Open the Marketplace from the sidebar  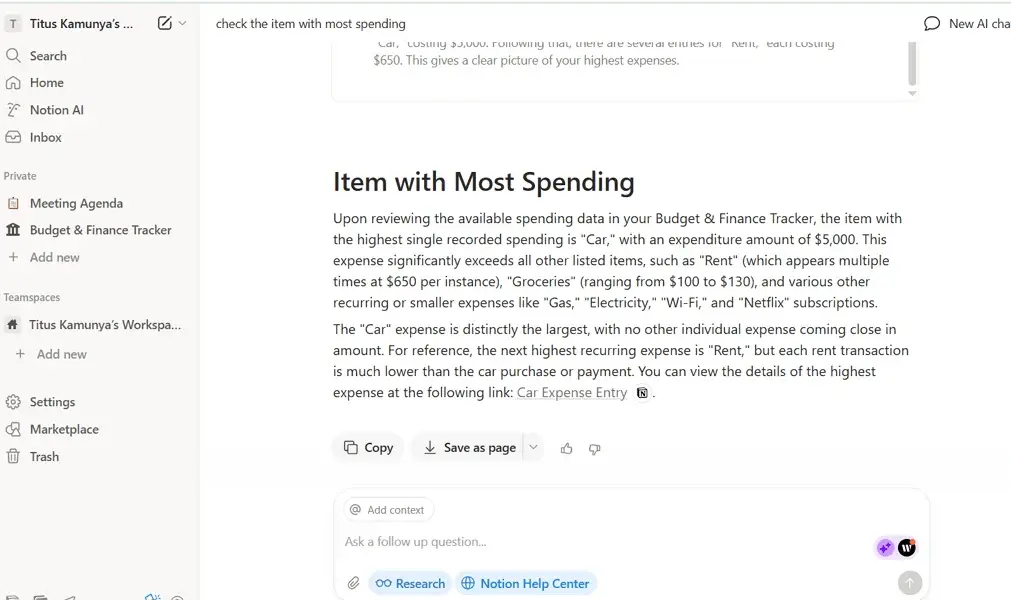tap(65, 428)
